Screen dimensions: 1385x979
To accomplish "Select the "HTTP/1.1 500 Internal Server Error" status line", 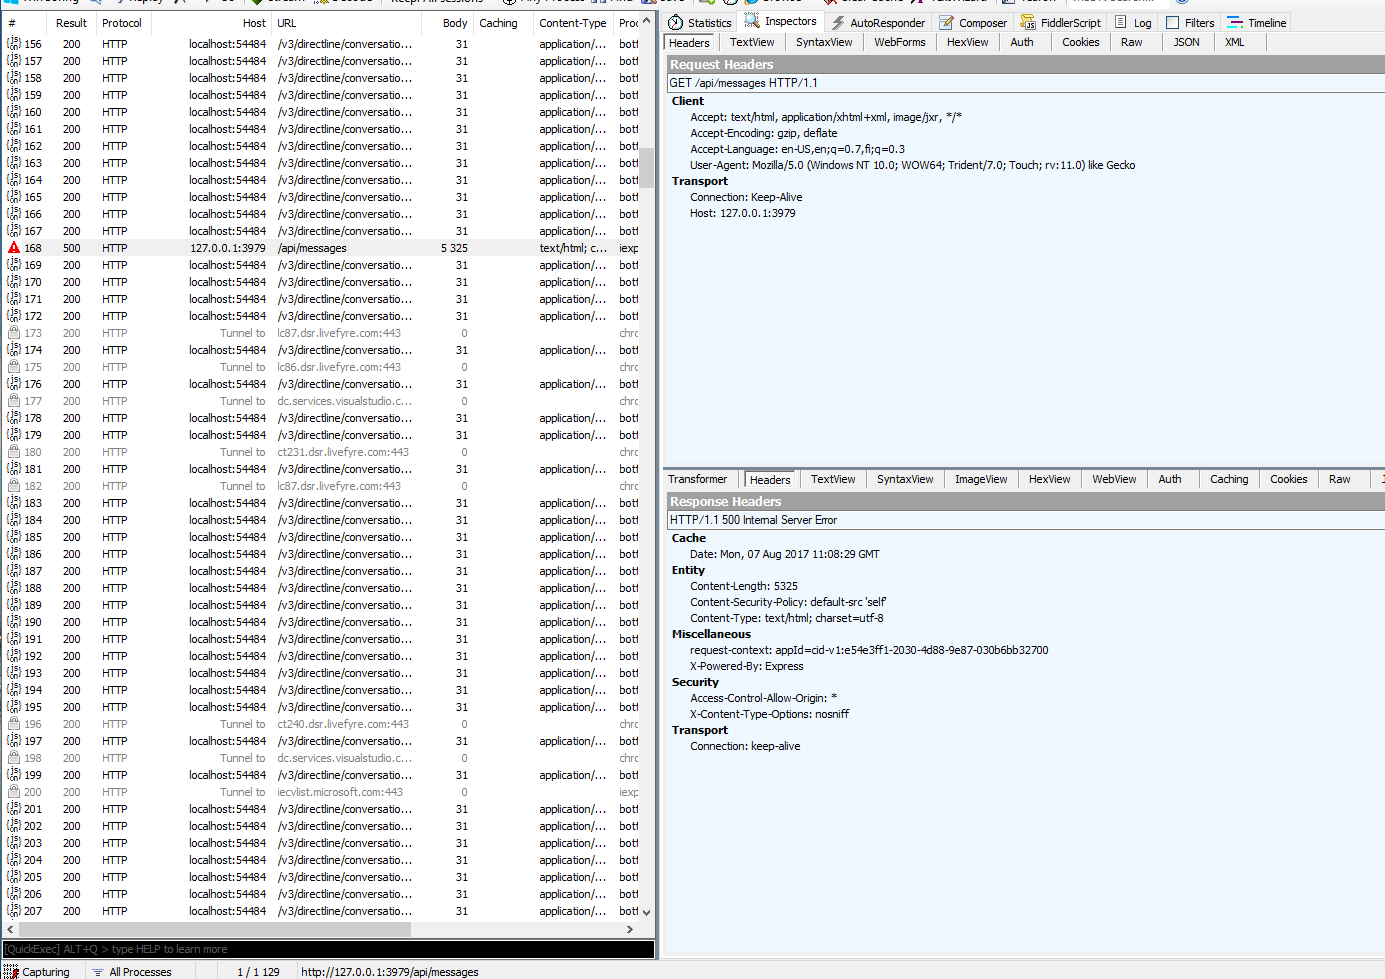I will [753, 520].
